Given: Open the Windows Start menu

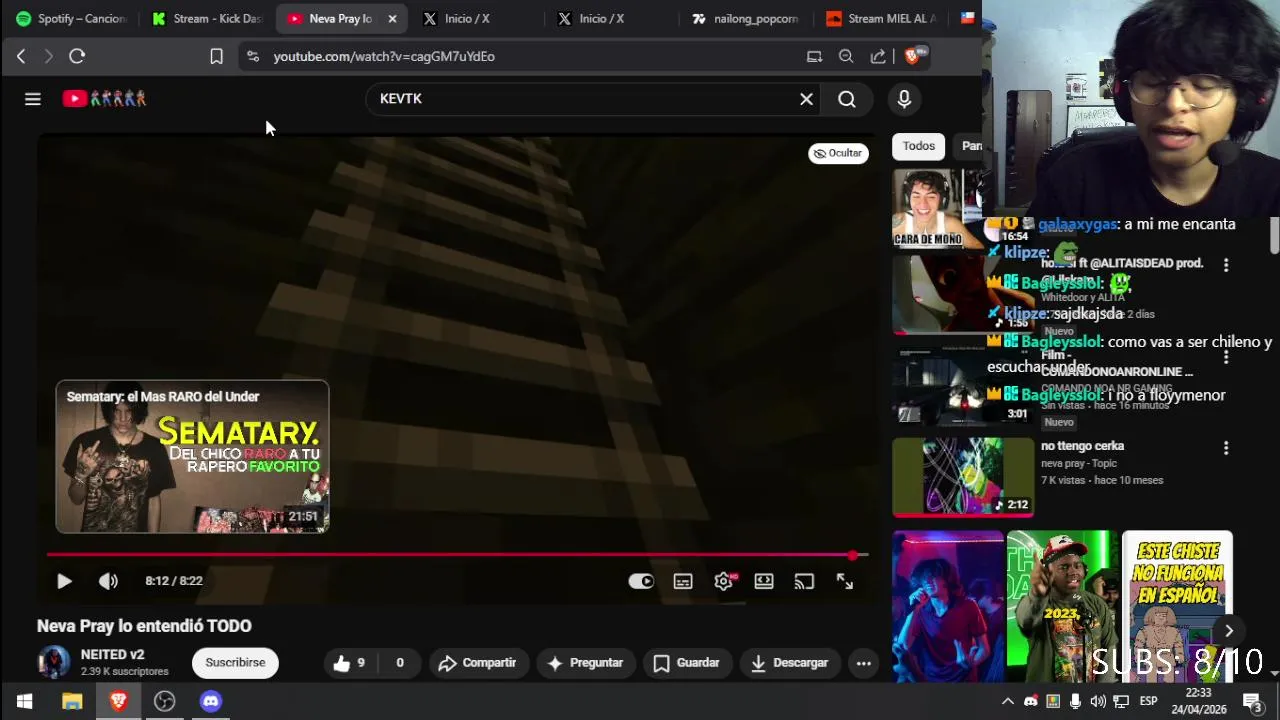Looking at the screenshot, I should (24, 701).
